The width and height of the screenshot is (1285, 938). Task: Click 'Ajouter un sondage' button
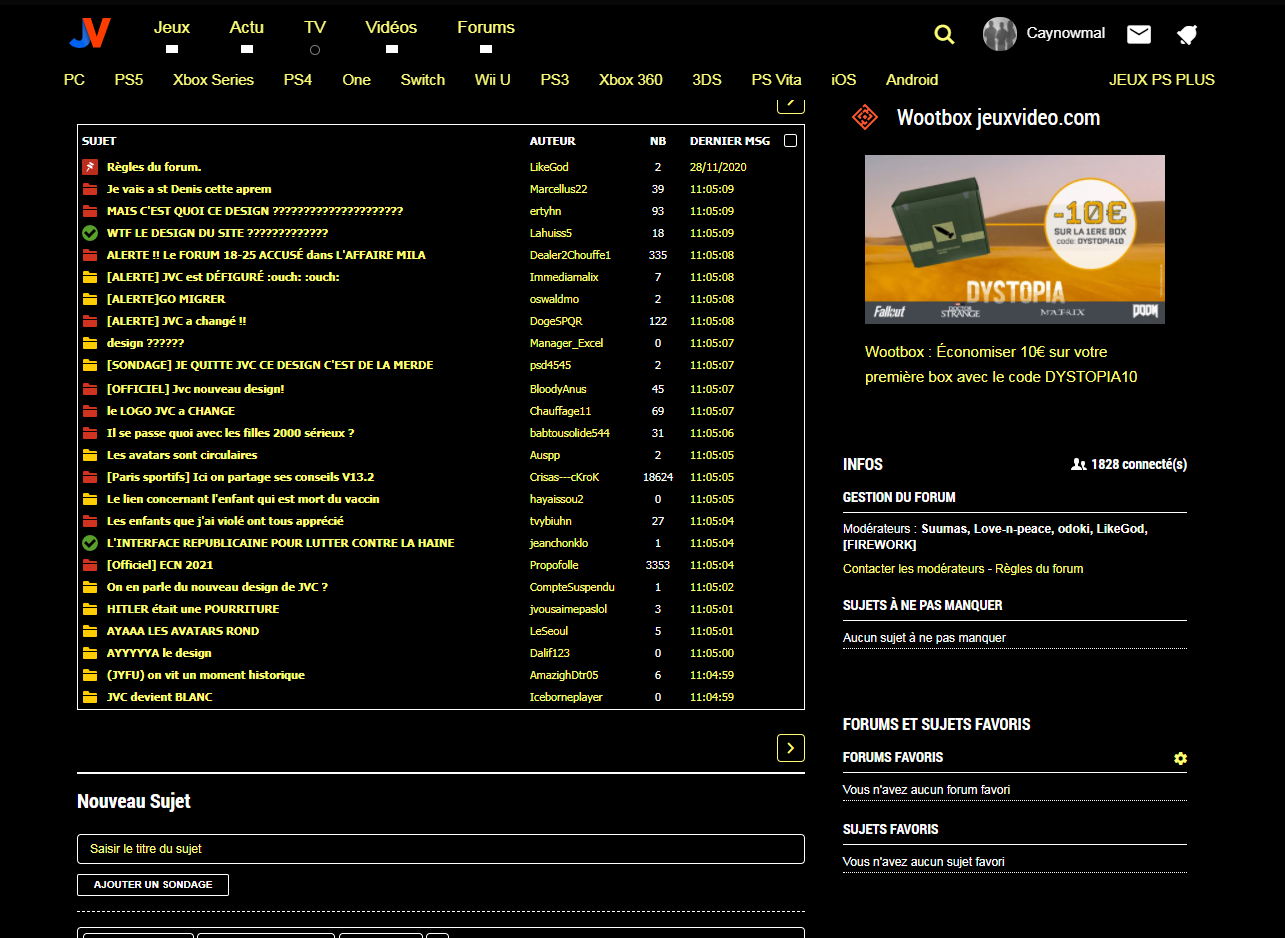point(153,885)
